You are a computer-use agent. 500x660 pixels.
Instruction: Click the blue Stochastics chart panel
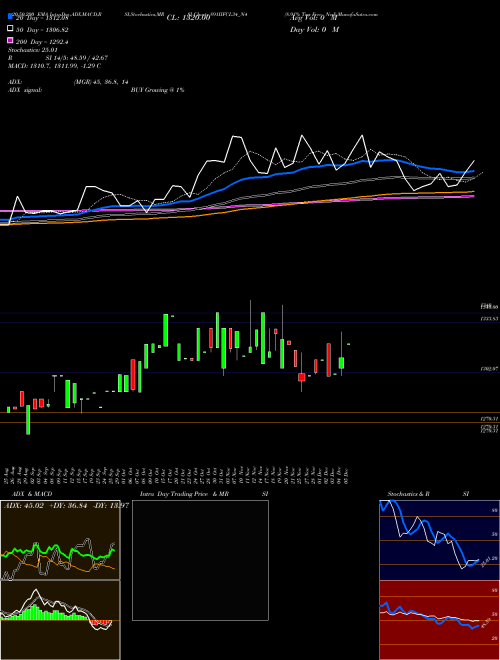coord(439,540)
